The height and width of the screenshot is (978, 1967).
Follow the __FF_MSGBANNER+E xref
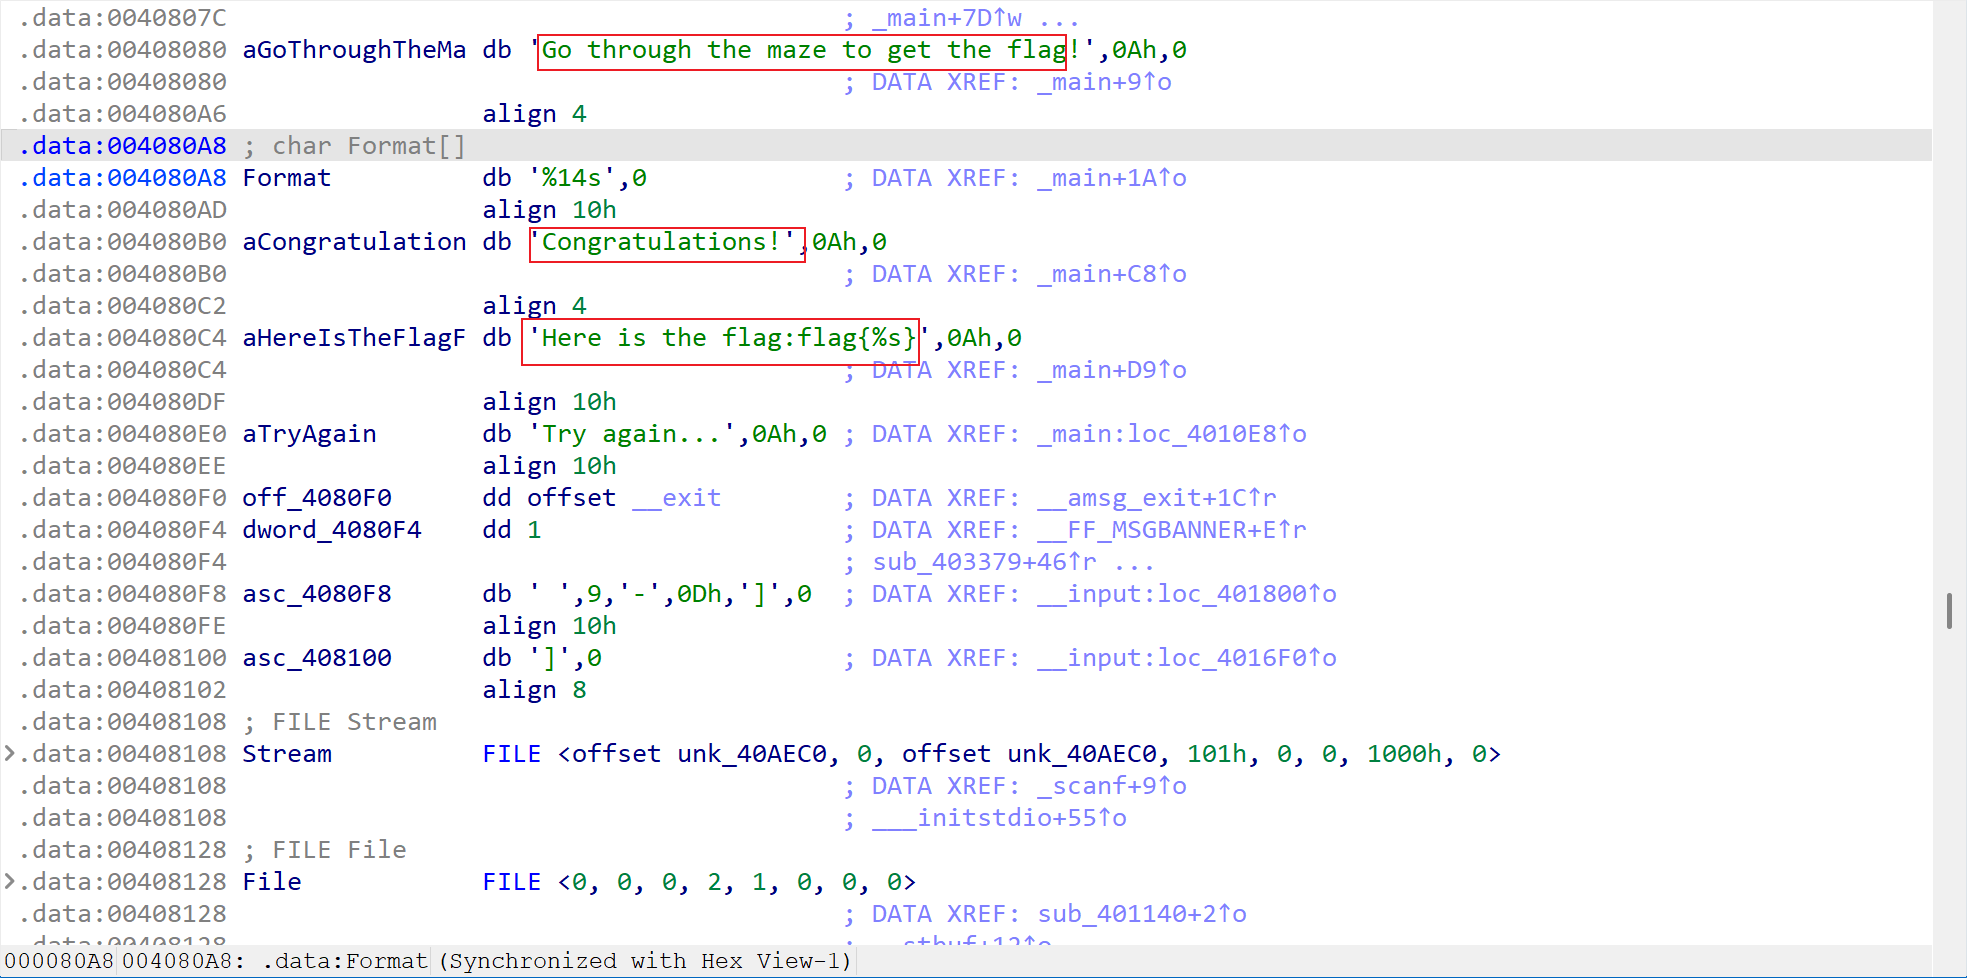point(1172,530)
